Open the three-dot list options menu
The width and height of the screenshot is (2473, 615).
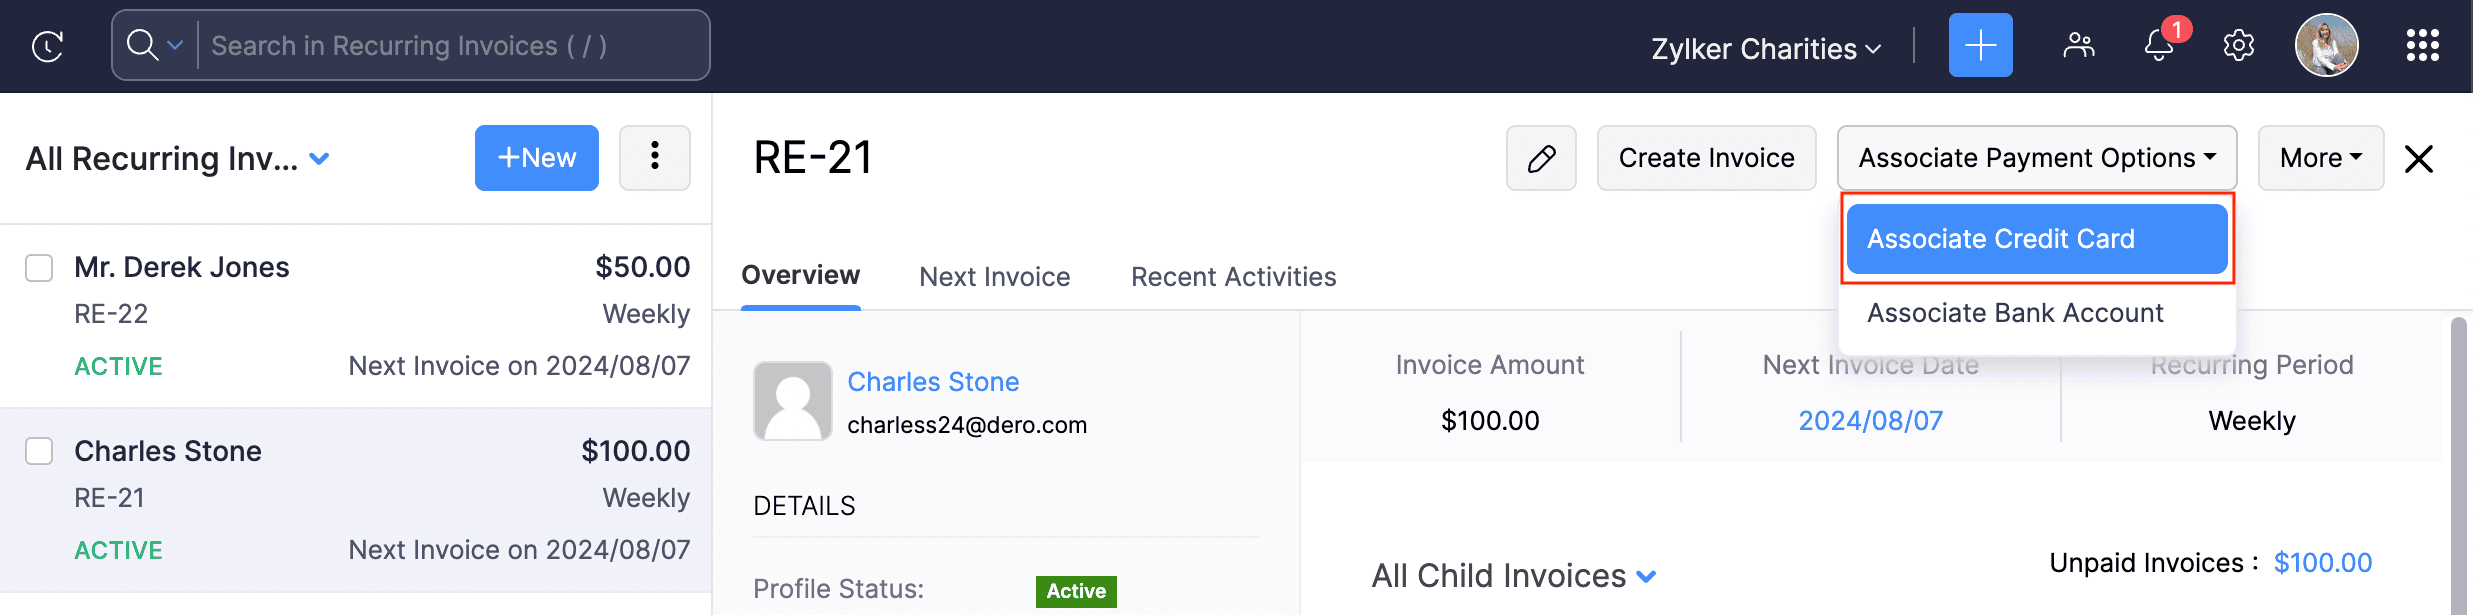[655, 158]
